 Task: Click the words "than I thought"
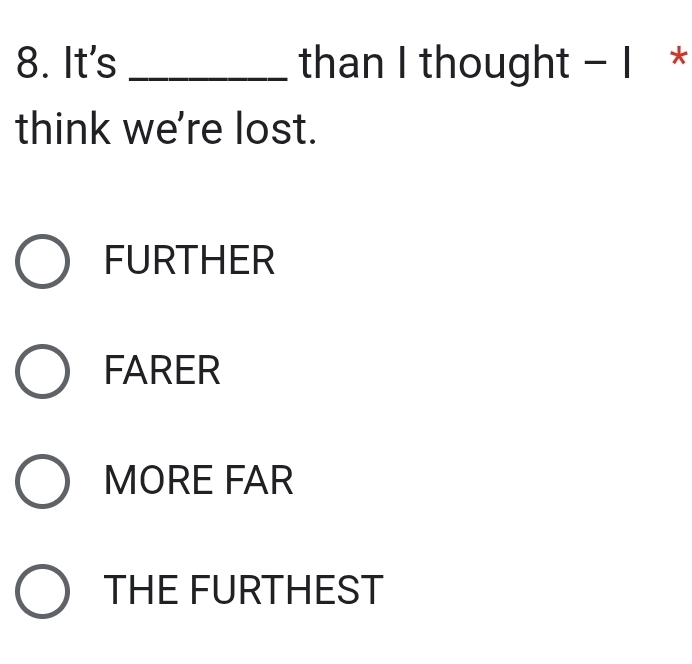(x=434, y=63)
